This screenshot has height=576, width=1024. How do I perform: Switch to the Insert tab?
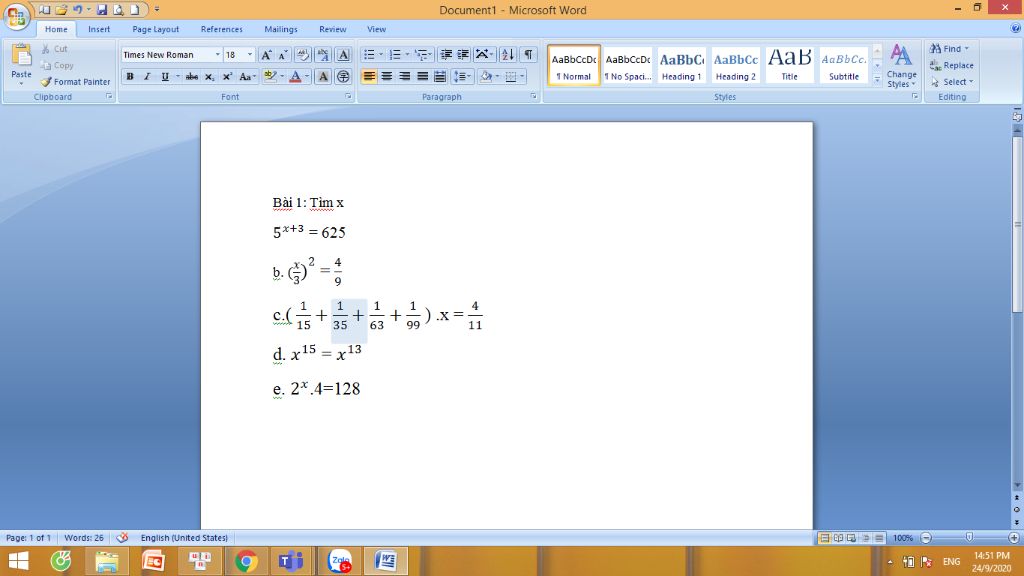point(99,29)
